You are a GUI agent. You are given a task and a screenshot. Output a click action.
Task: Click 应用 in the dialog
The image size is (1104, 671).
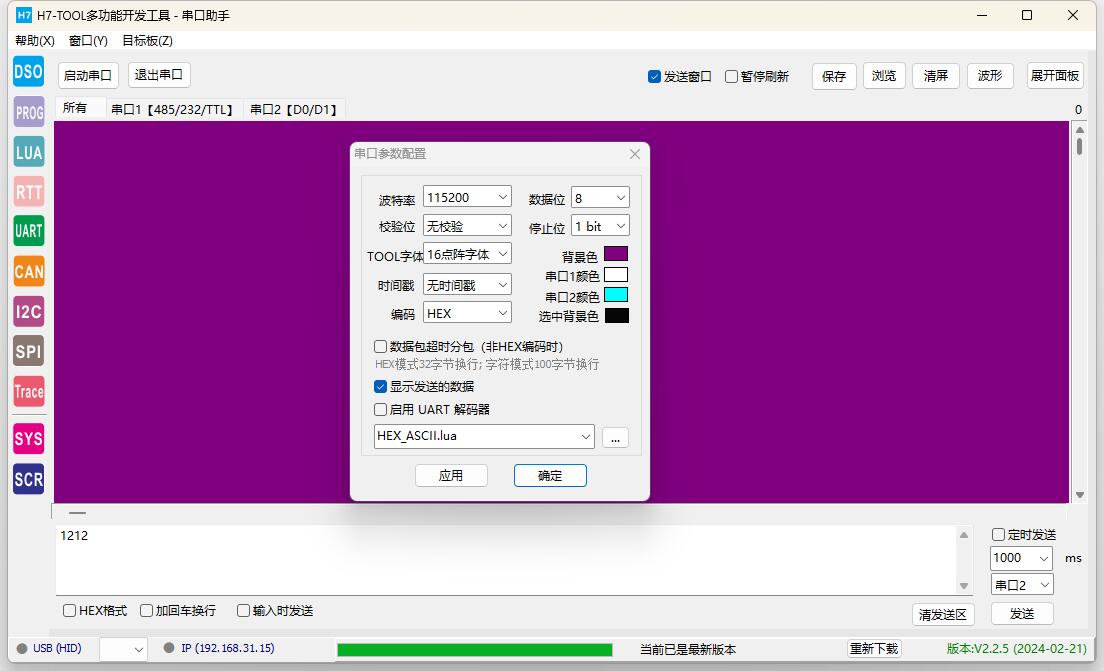(451, 475)
